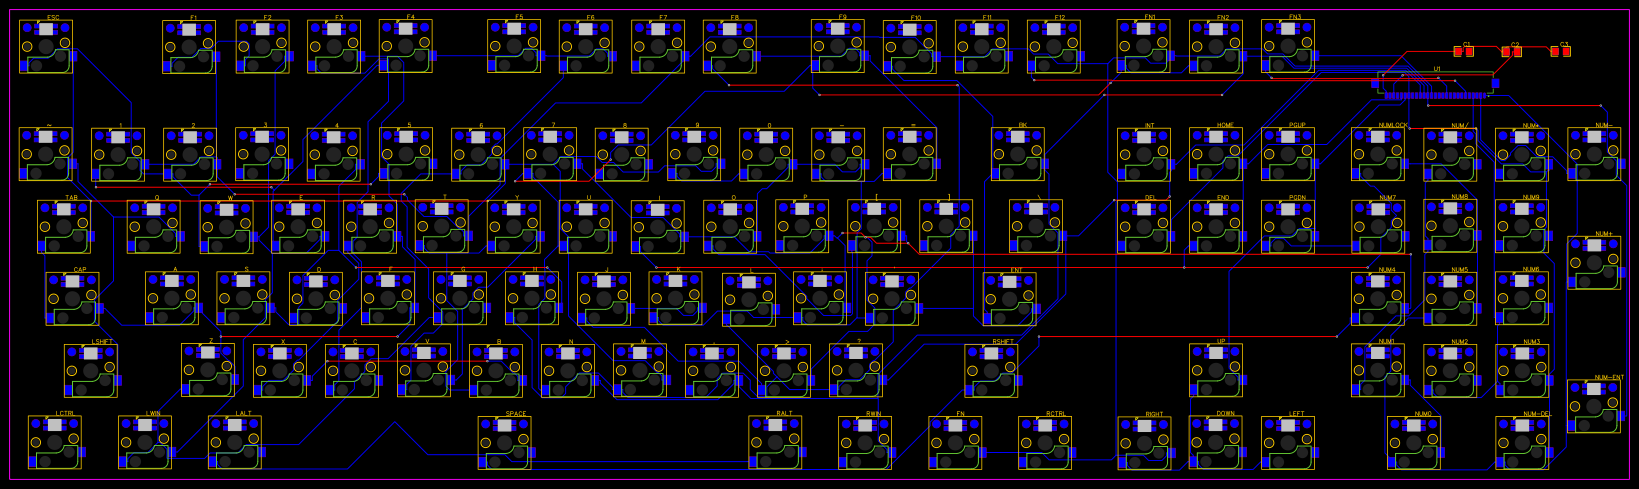Select the END key footprint

1216,227
